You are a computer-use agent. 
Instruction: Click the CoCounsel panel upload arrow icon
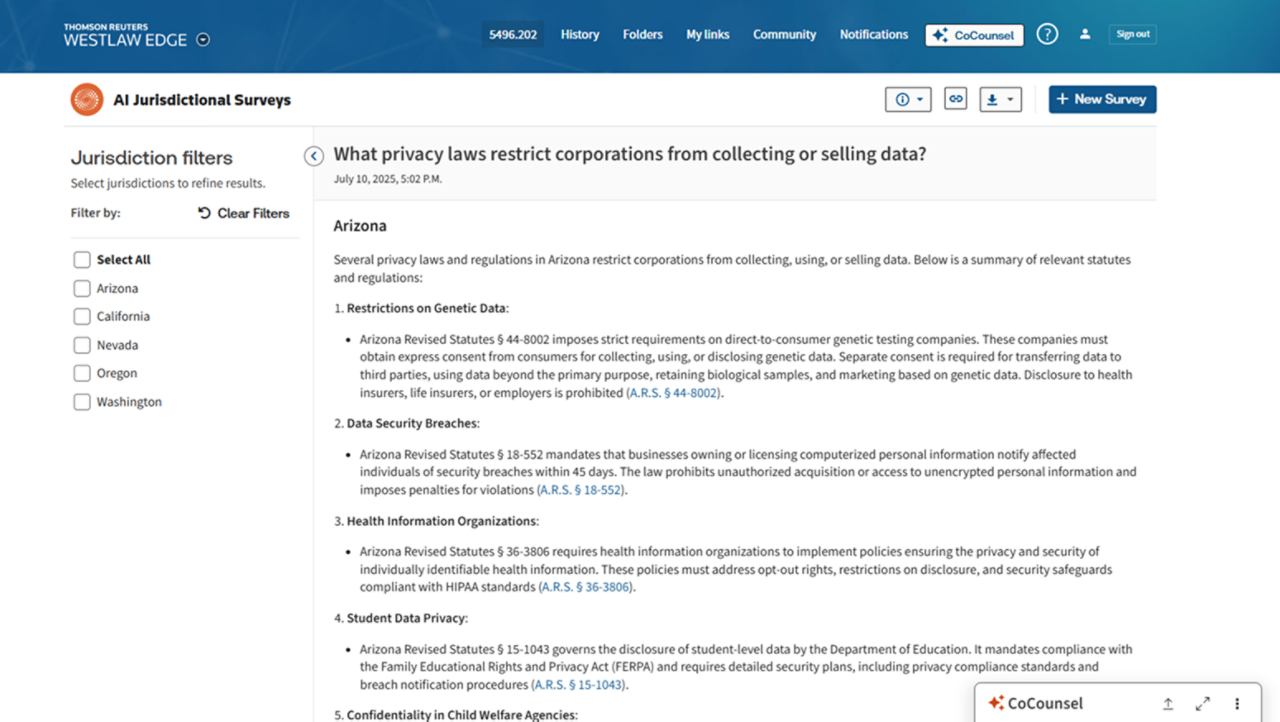pyautogui.click(x=1168, y=704)
